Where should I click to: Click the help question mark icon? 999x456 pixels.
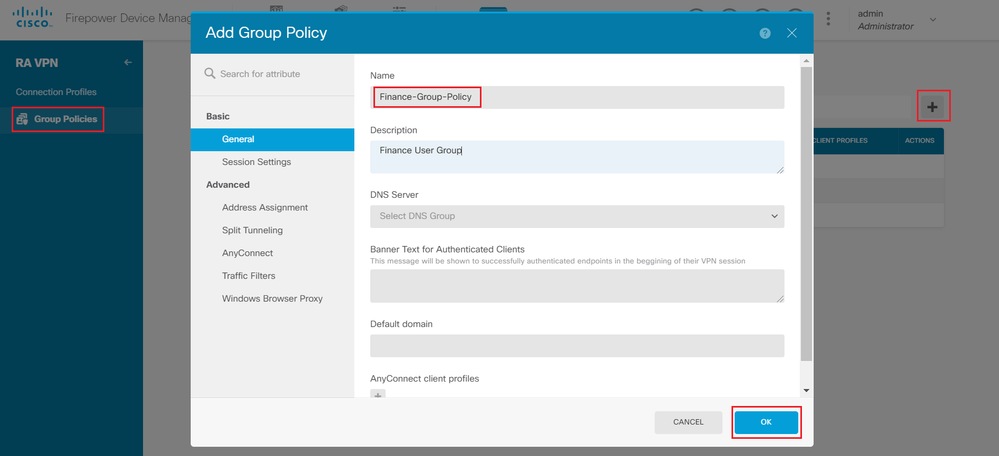[765, 33]
